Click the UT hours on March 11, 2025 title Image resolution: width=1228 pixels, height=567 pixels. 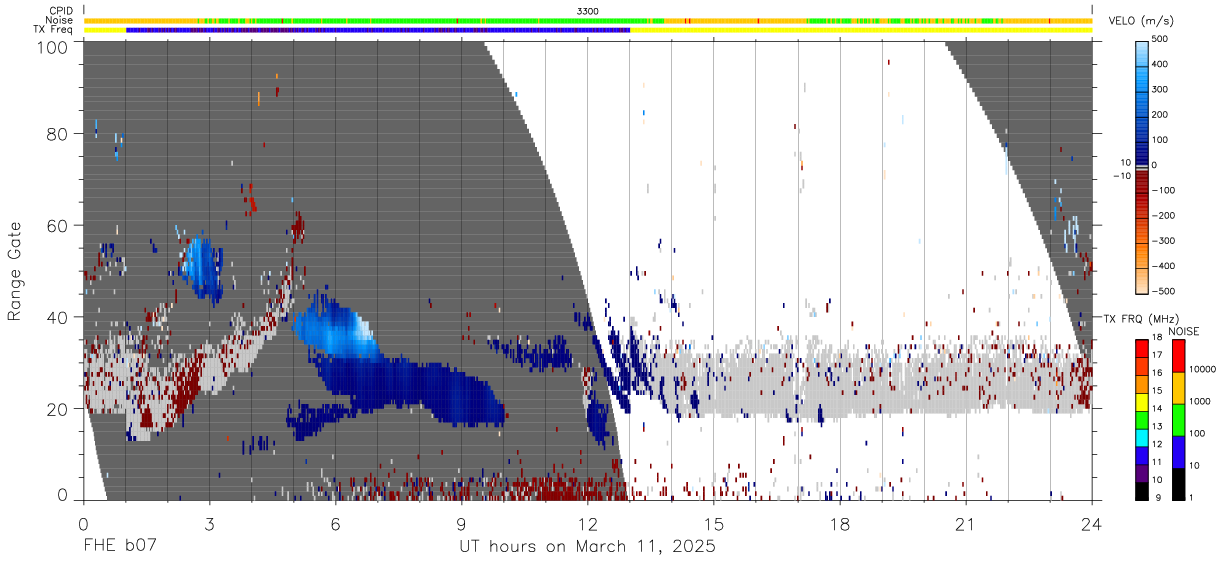coord(587,548)
